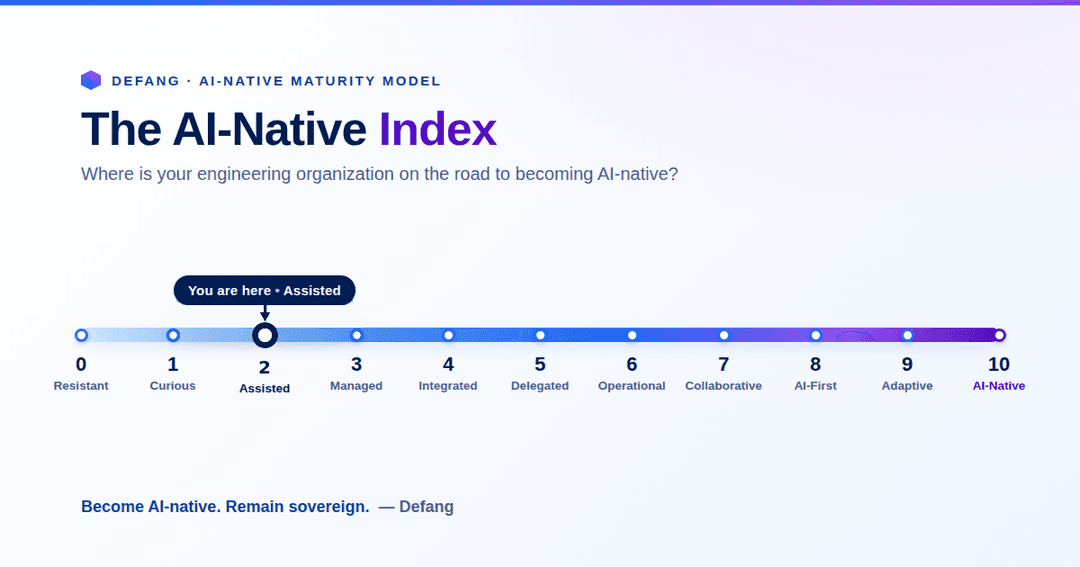Select level 6 marker on timeline
Viewport: 1080px width, 567px height.
632,336
